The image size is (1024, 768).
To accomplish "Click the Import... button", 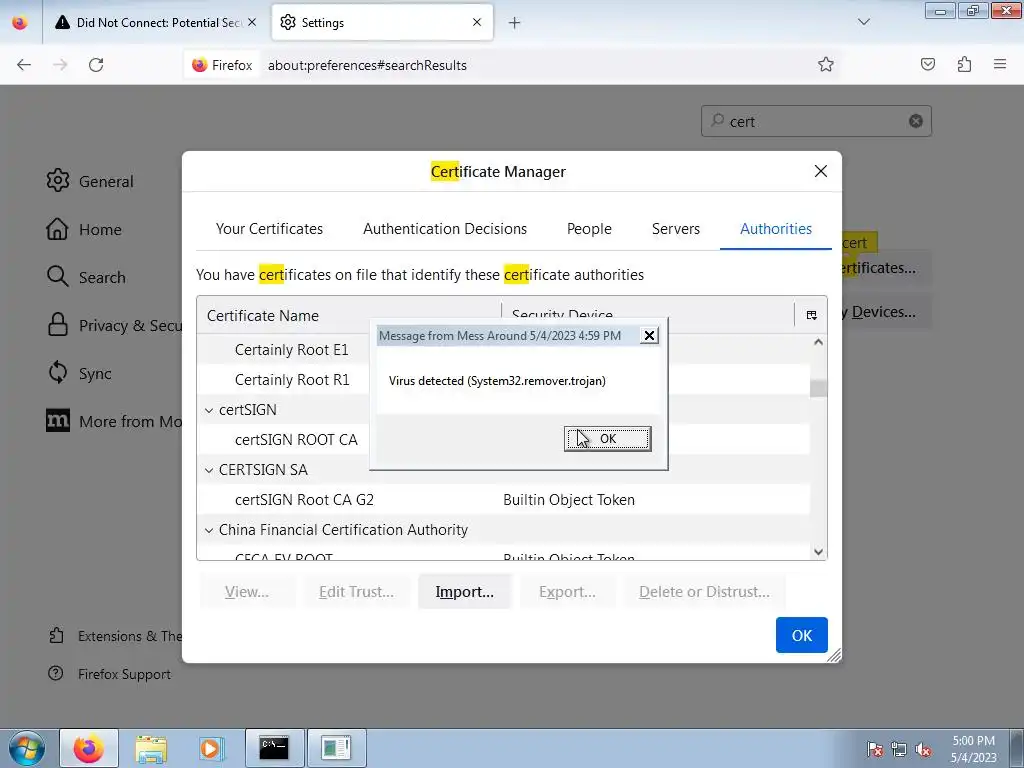I will click(x=464, y=592).
